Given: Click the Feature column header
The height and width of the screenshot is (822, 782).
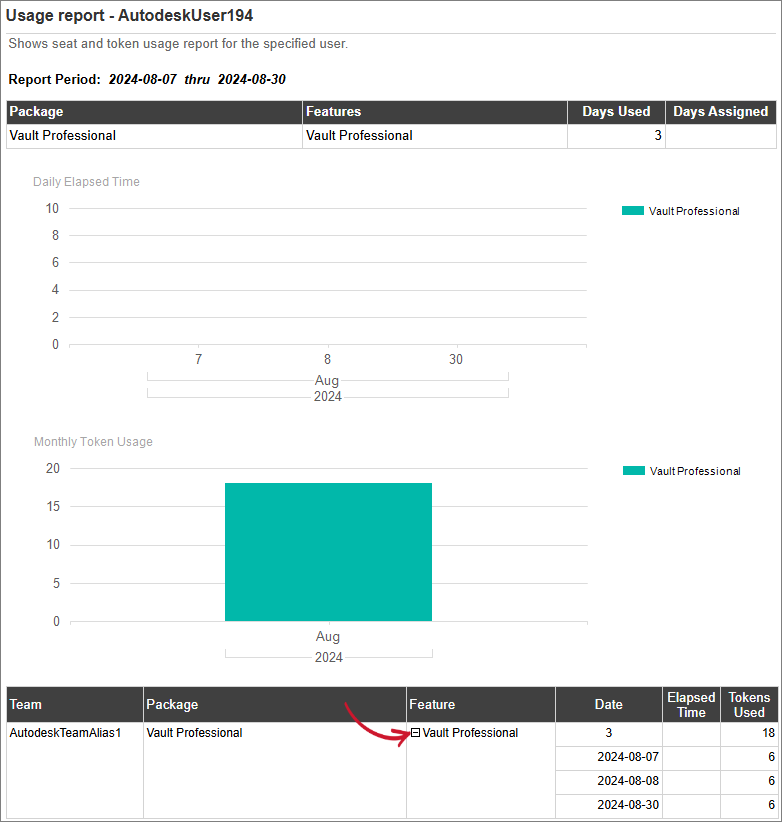Looking at the screenshot, I should [481, 705].
